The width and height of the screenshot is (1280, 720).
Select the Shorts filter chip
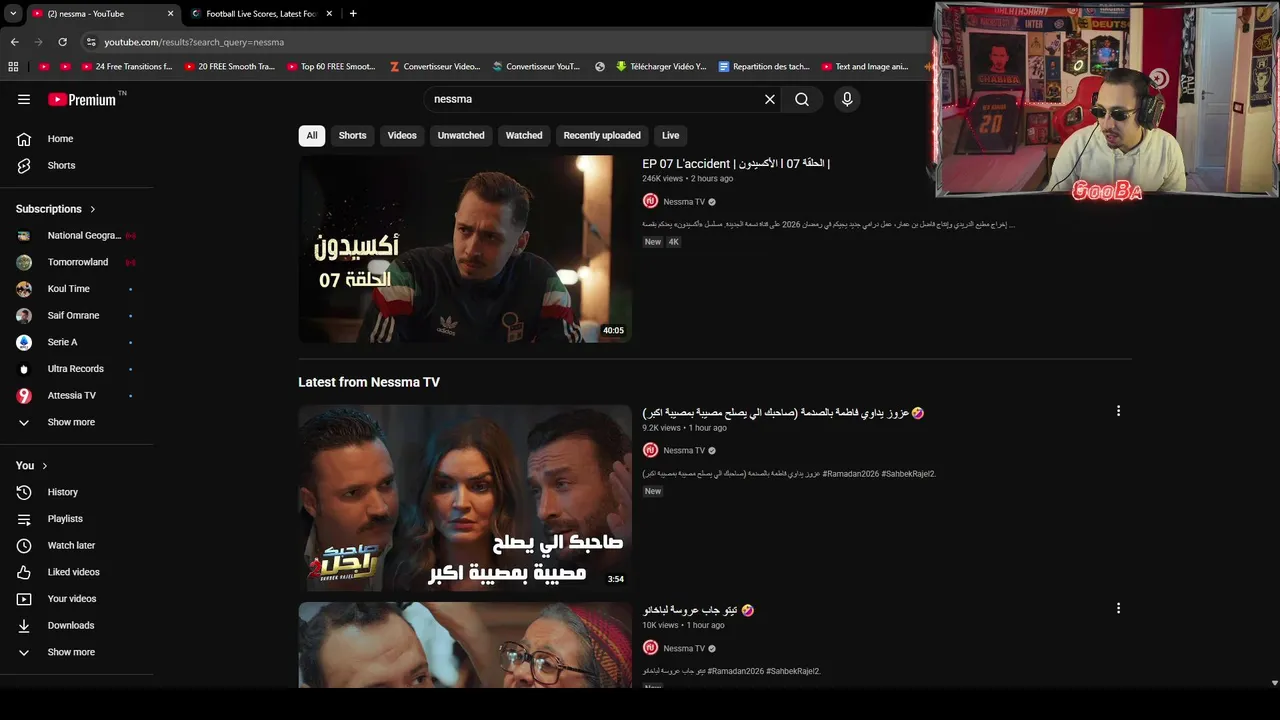(x=352, y=135)
